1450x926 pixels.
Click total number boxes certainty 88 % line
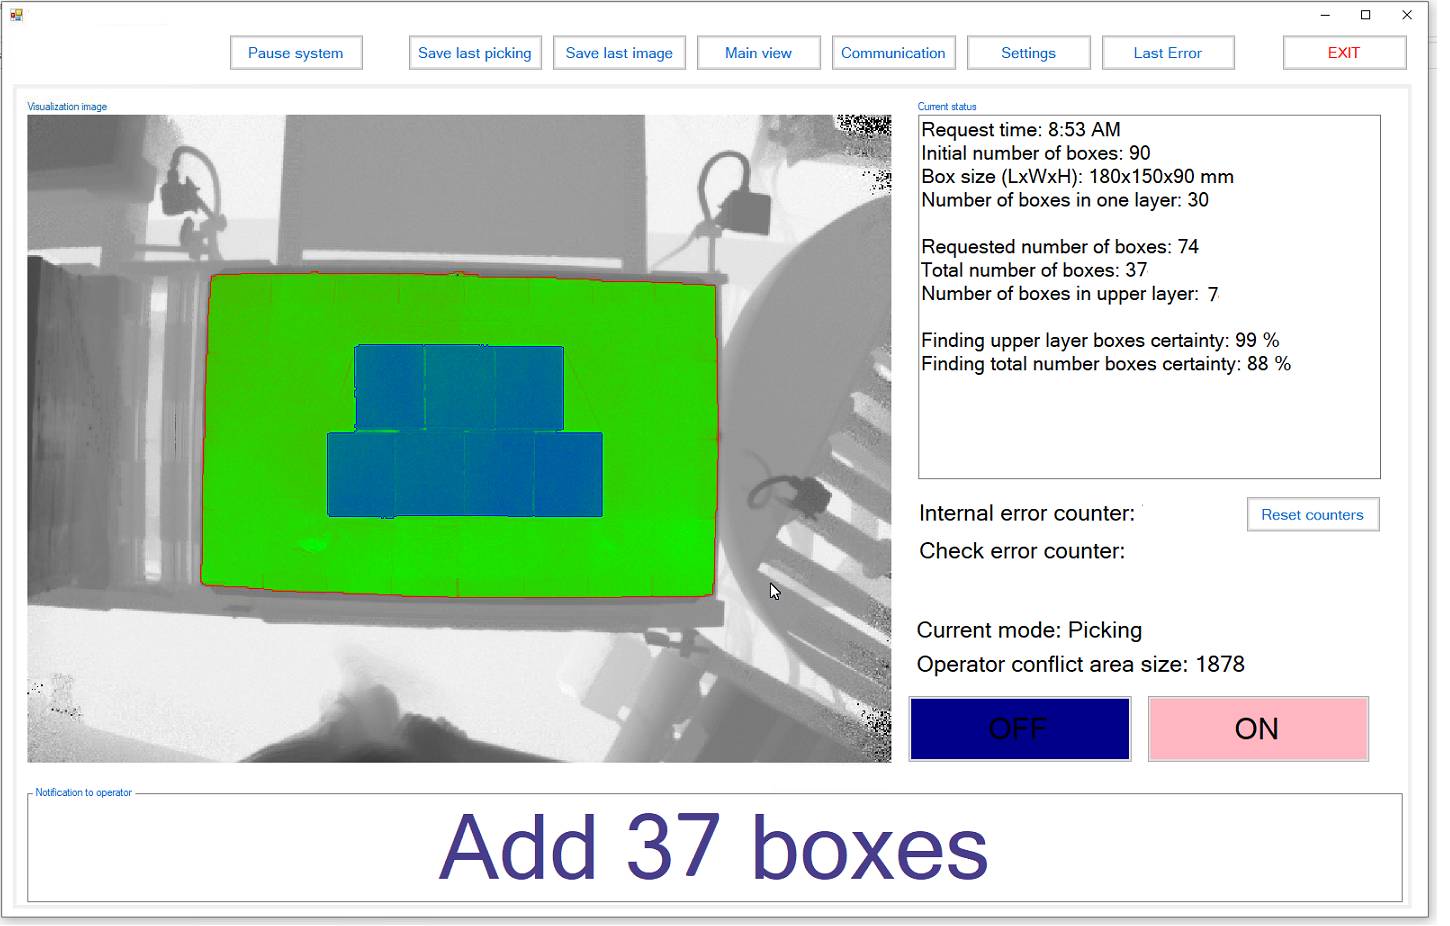[x=1105, y=364]
